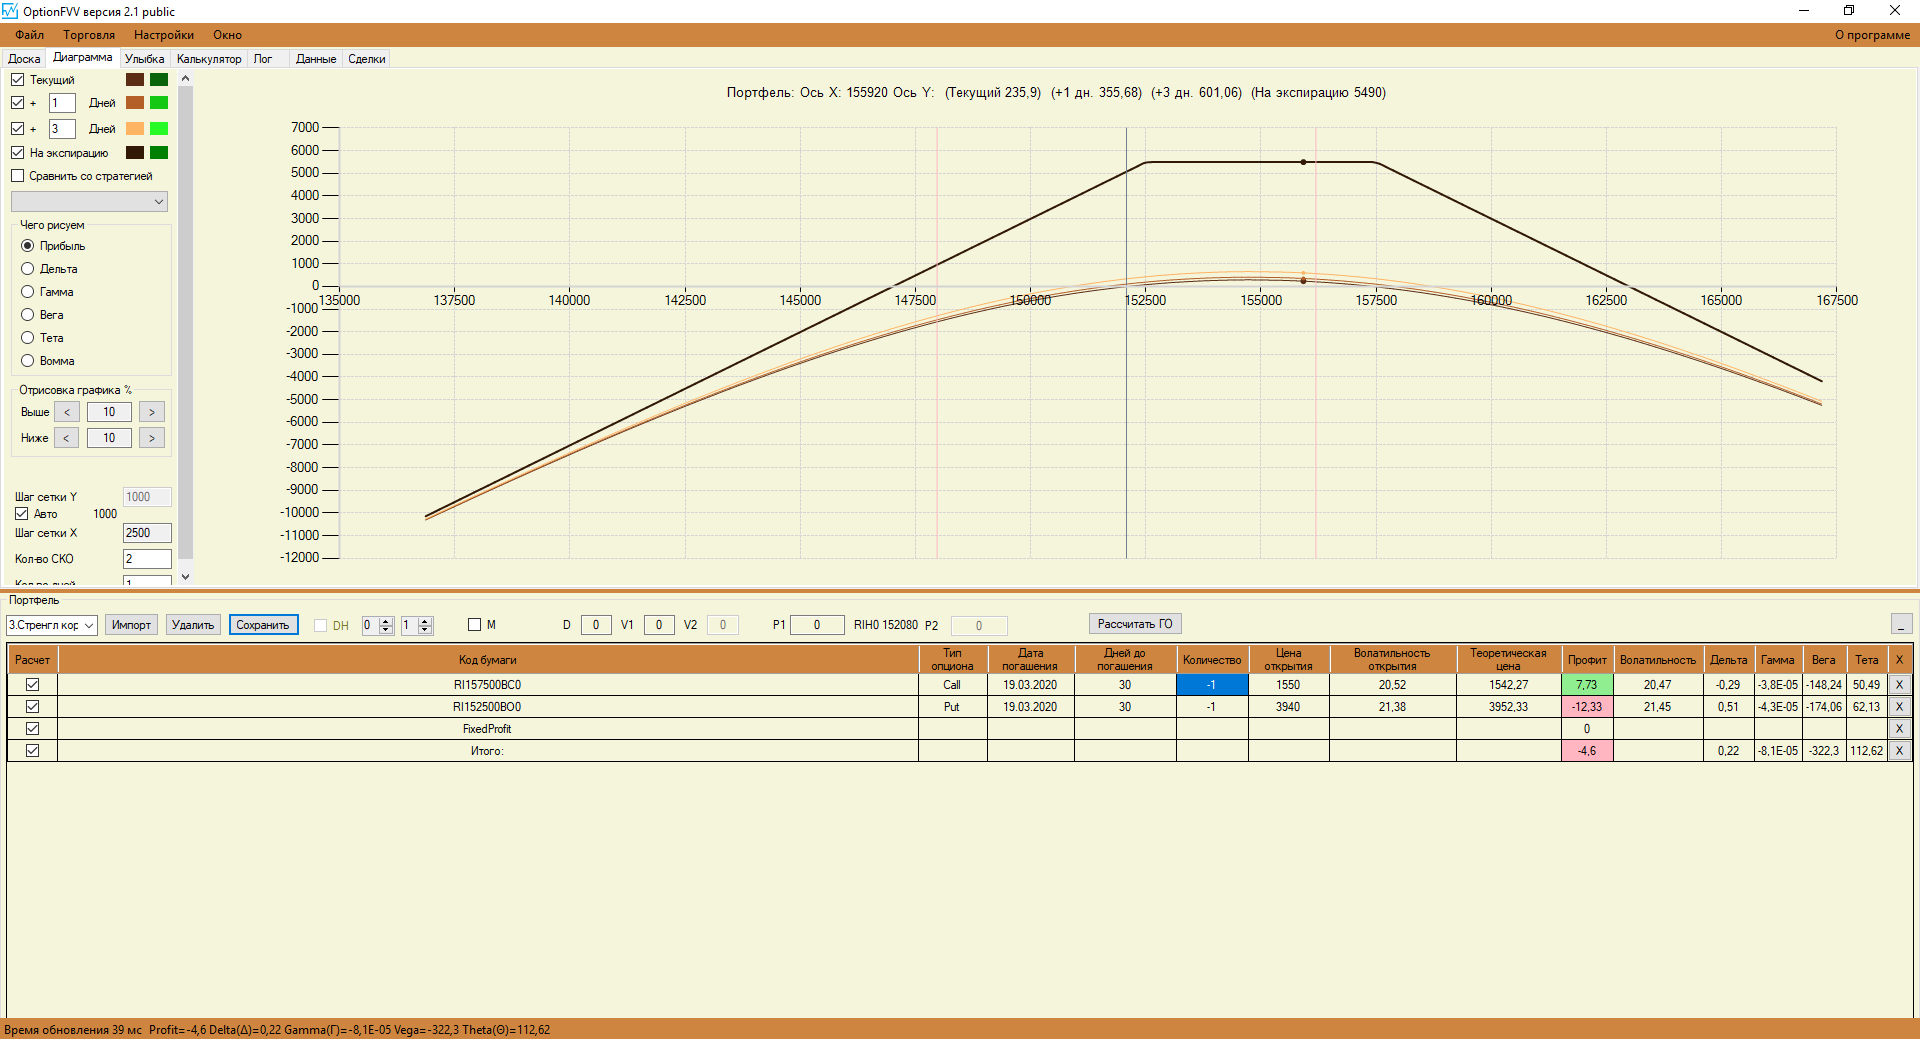Pick the На экспирацию dark brown swatch
The width and height of the screenshot is (1920, 1039).
135,153
